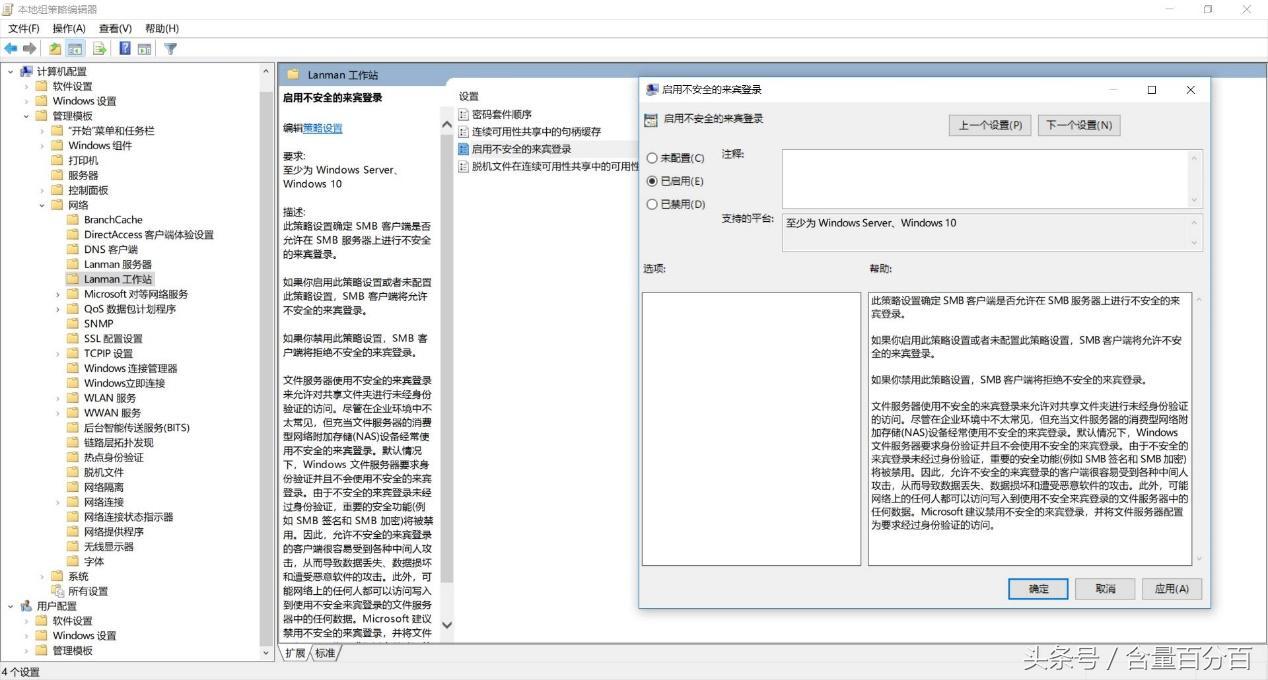
Task: Collapse the 用户配置 tree node
Action: (x=11, y=606)
